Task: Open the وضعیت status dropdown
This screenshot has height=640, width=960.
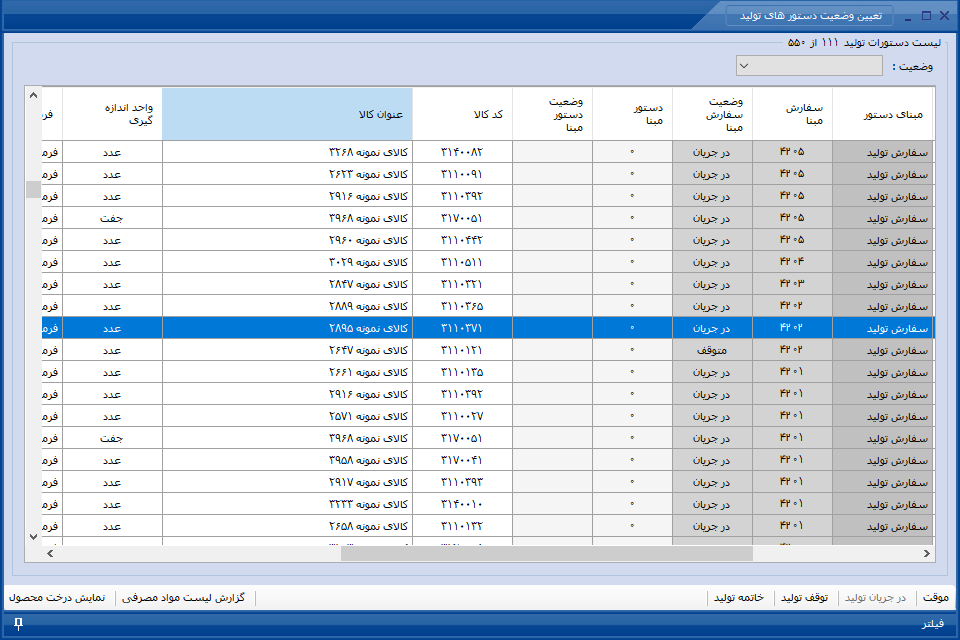Action: tap(809, 66)
